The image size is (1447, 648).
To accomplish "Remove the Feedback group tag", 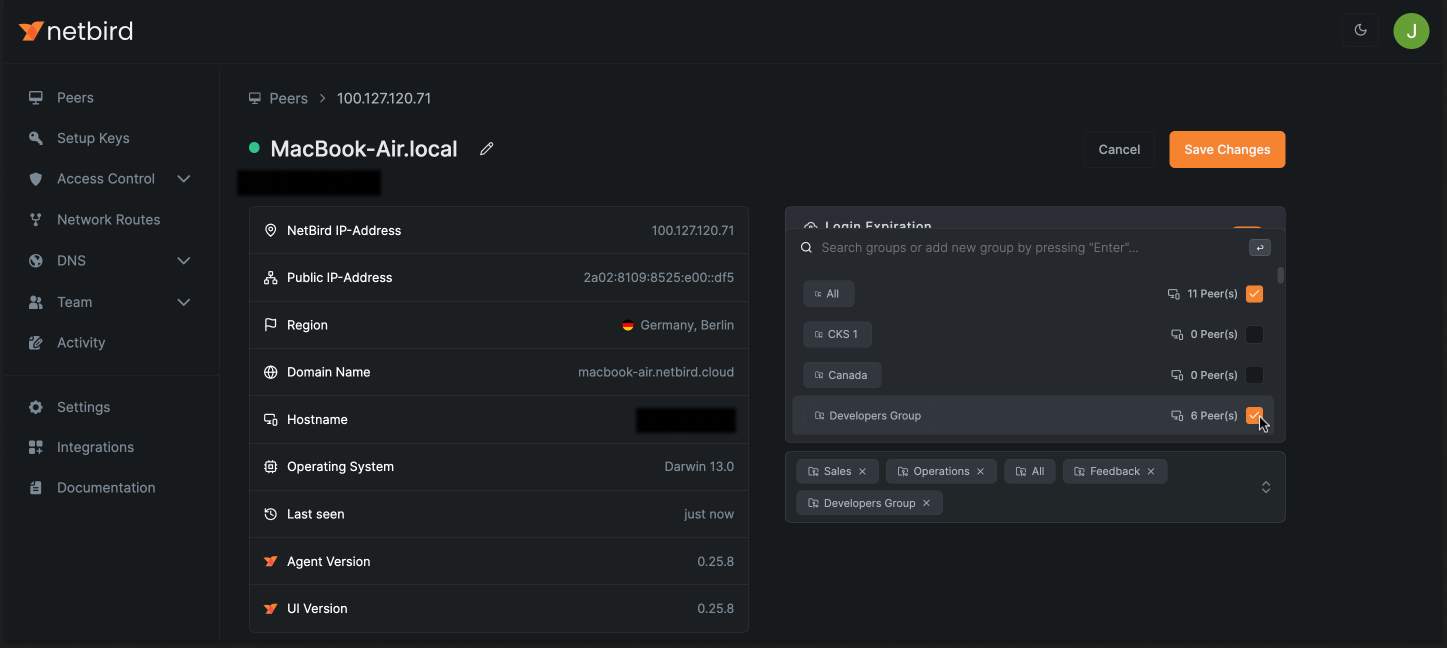I will 1151,472.
